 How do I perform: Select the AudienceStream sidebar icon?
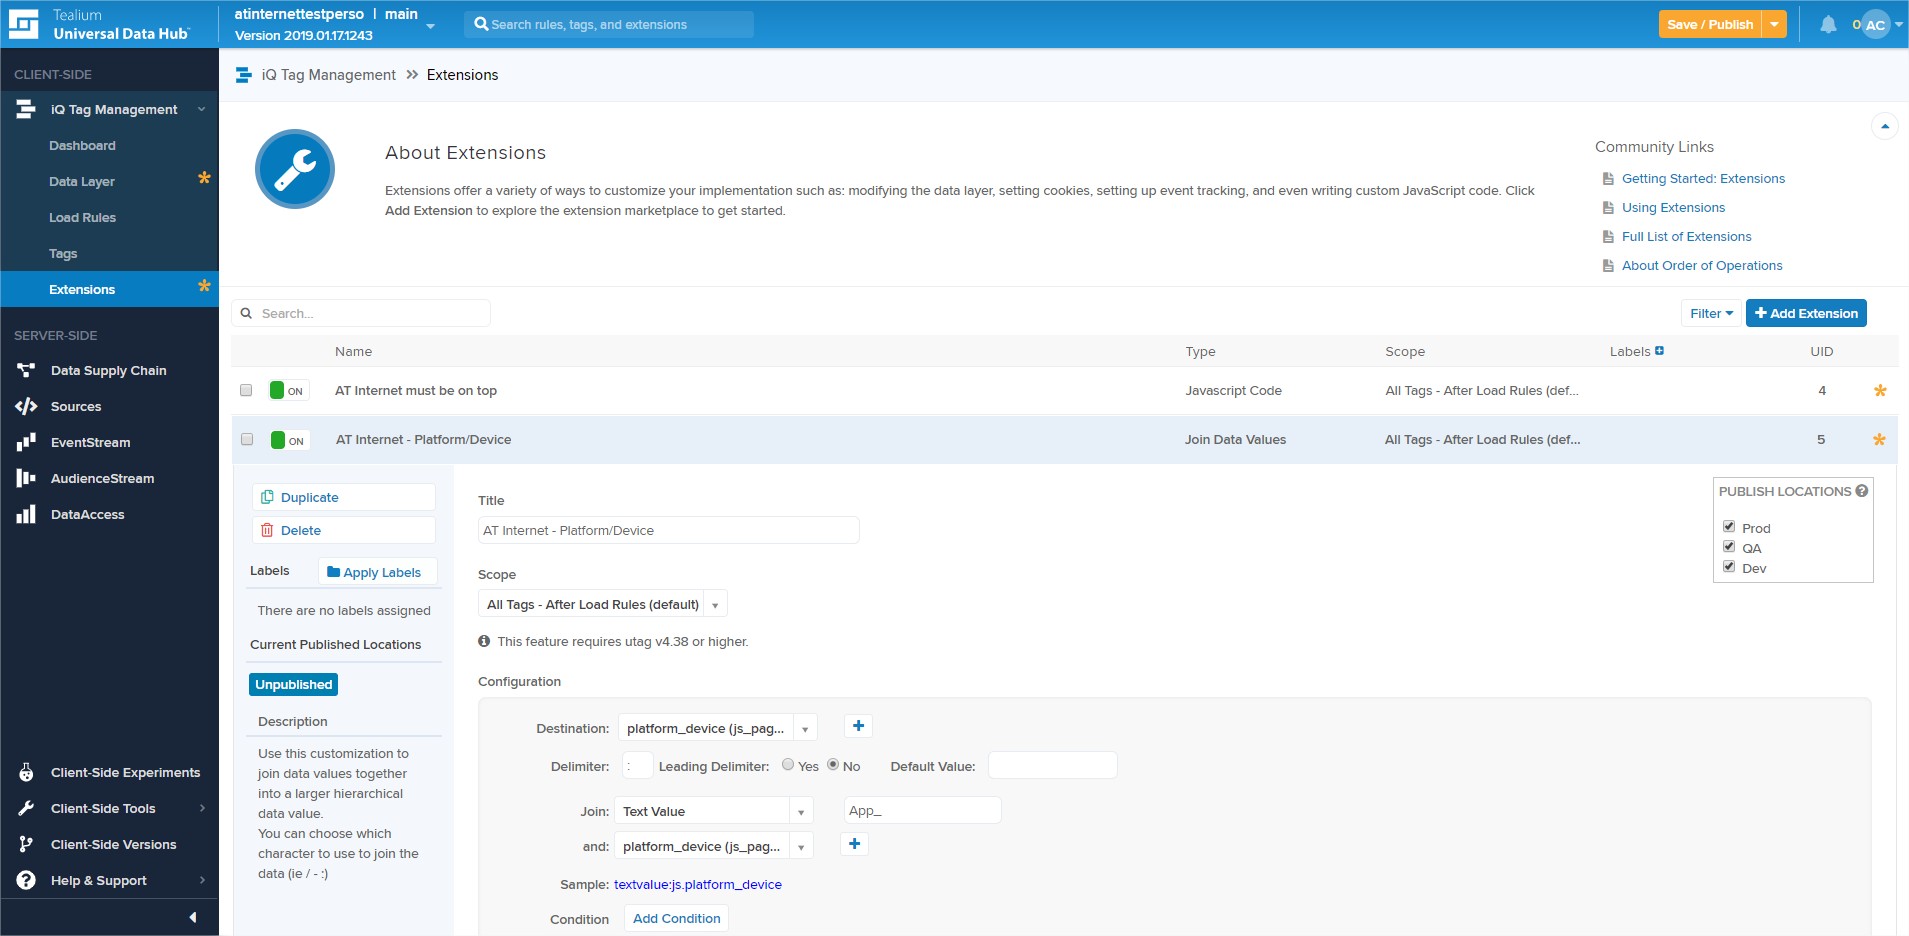pos(26,478)
